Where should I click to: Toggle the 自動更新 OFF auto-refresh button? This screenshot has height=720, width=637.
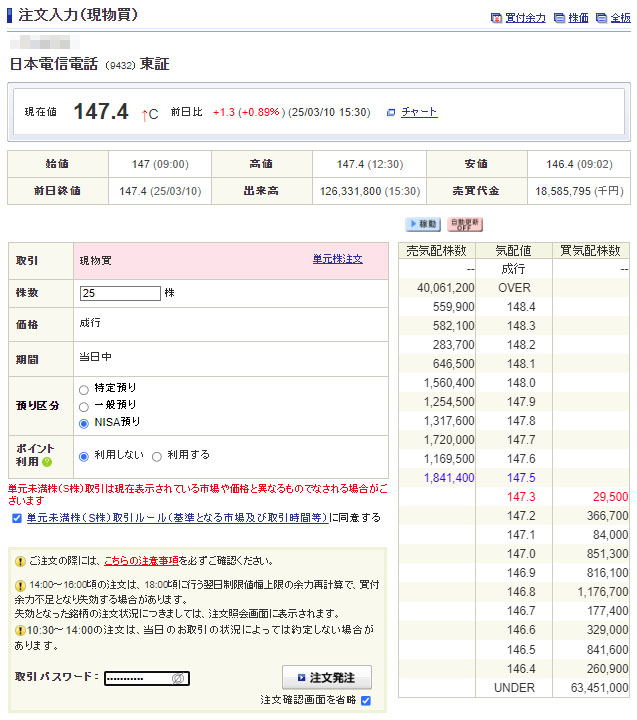point(465,224)
